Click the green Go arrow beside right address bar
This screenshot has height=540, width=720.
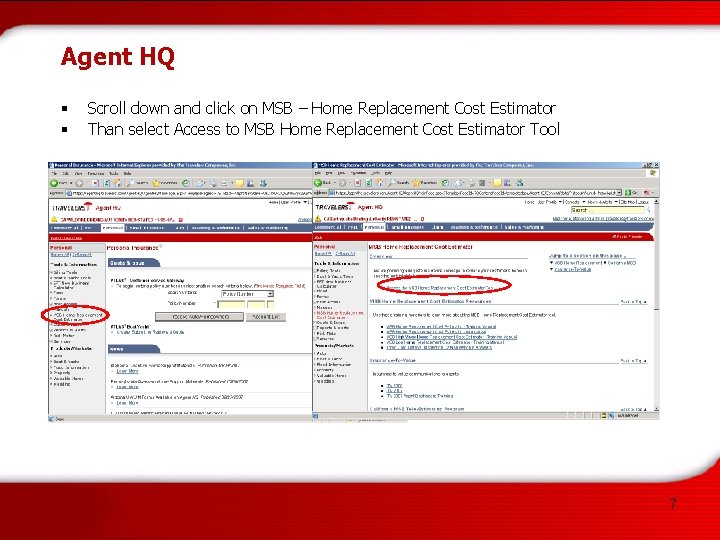coord(627,193)
